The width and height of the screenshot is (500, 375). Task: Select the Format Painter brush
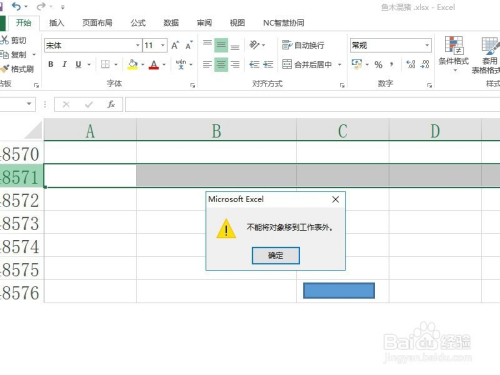point(17,69)
